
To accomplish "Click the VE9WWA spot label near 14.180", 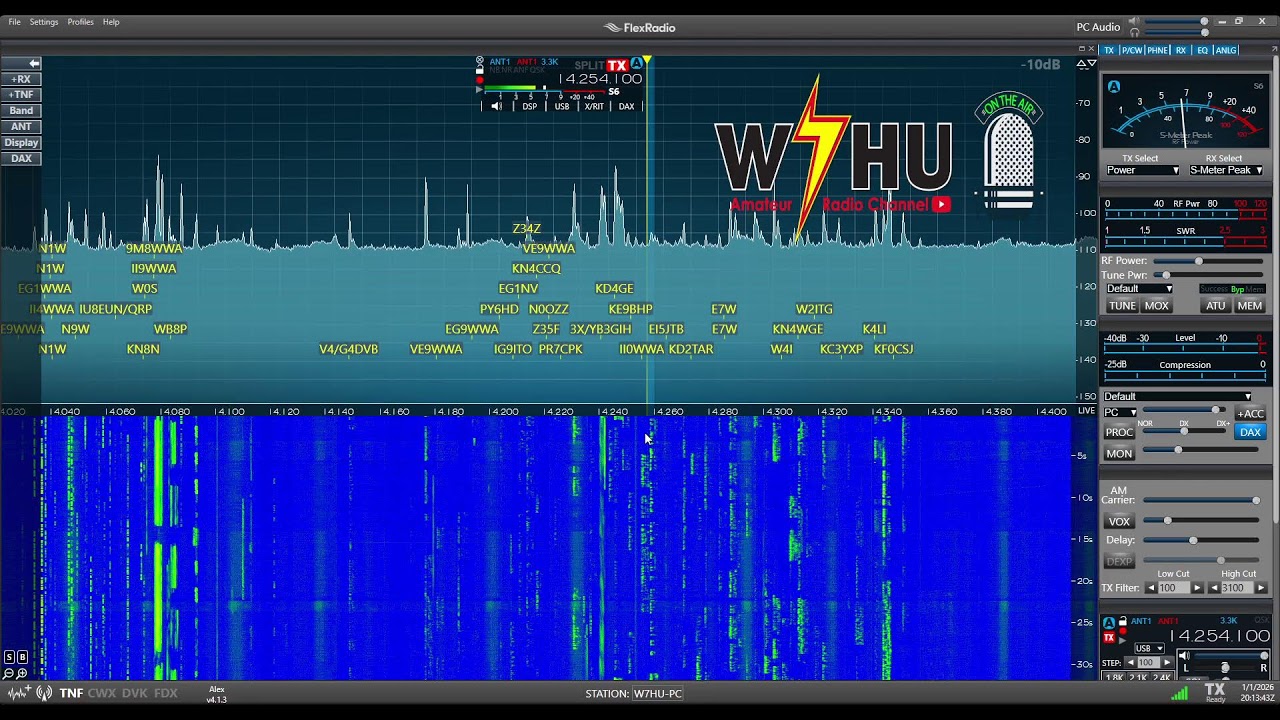I will (436, 350).
